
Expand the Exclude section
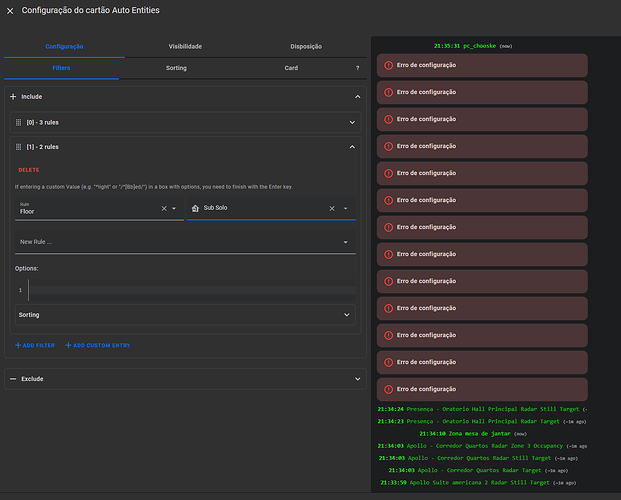358,379
